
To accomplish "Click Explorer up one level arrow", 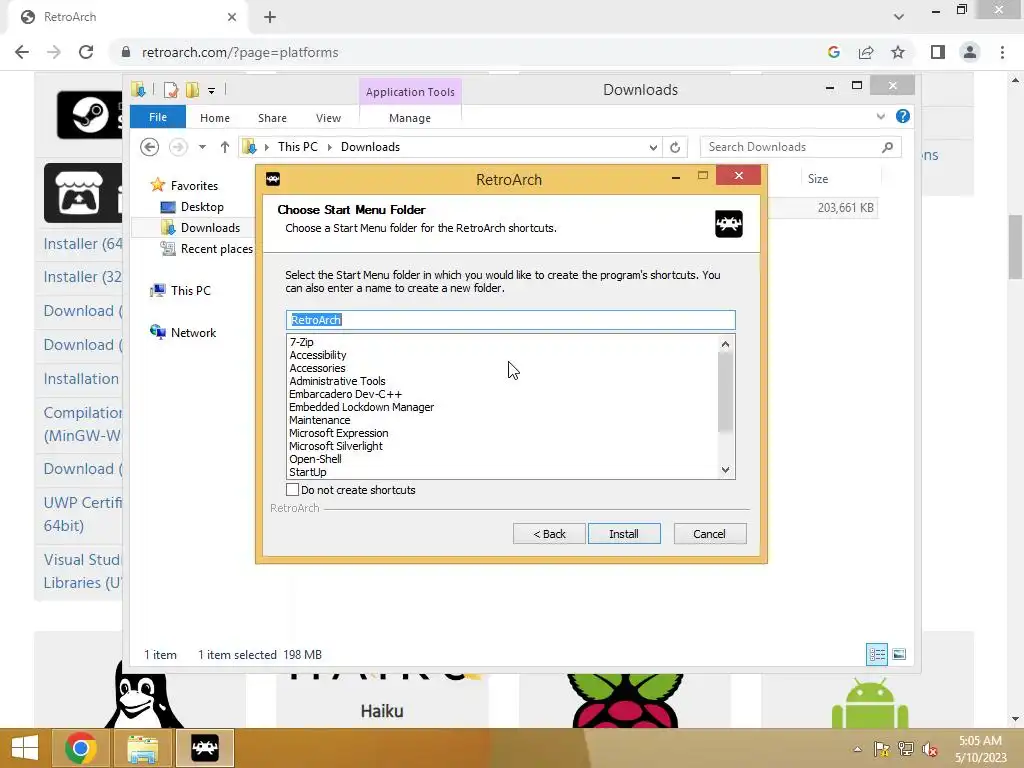I will pos(225,147).
